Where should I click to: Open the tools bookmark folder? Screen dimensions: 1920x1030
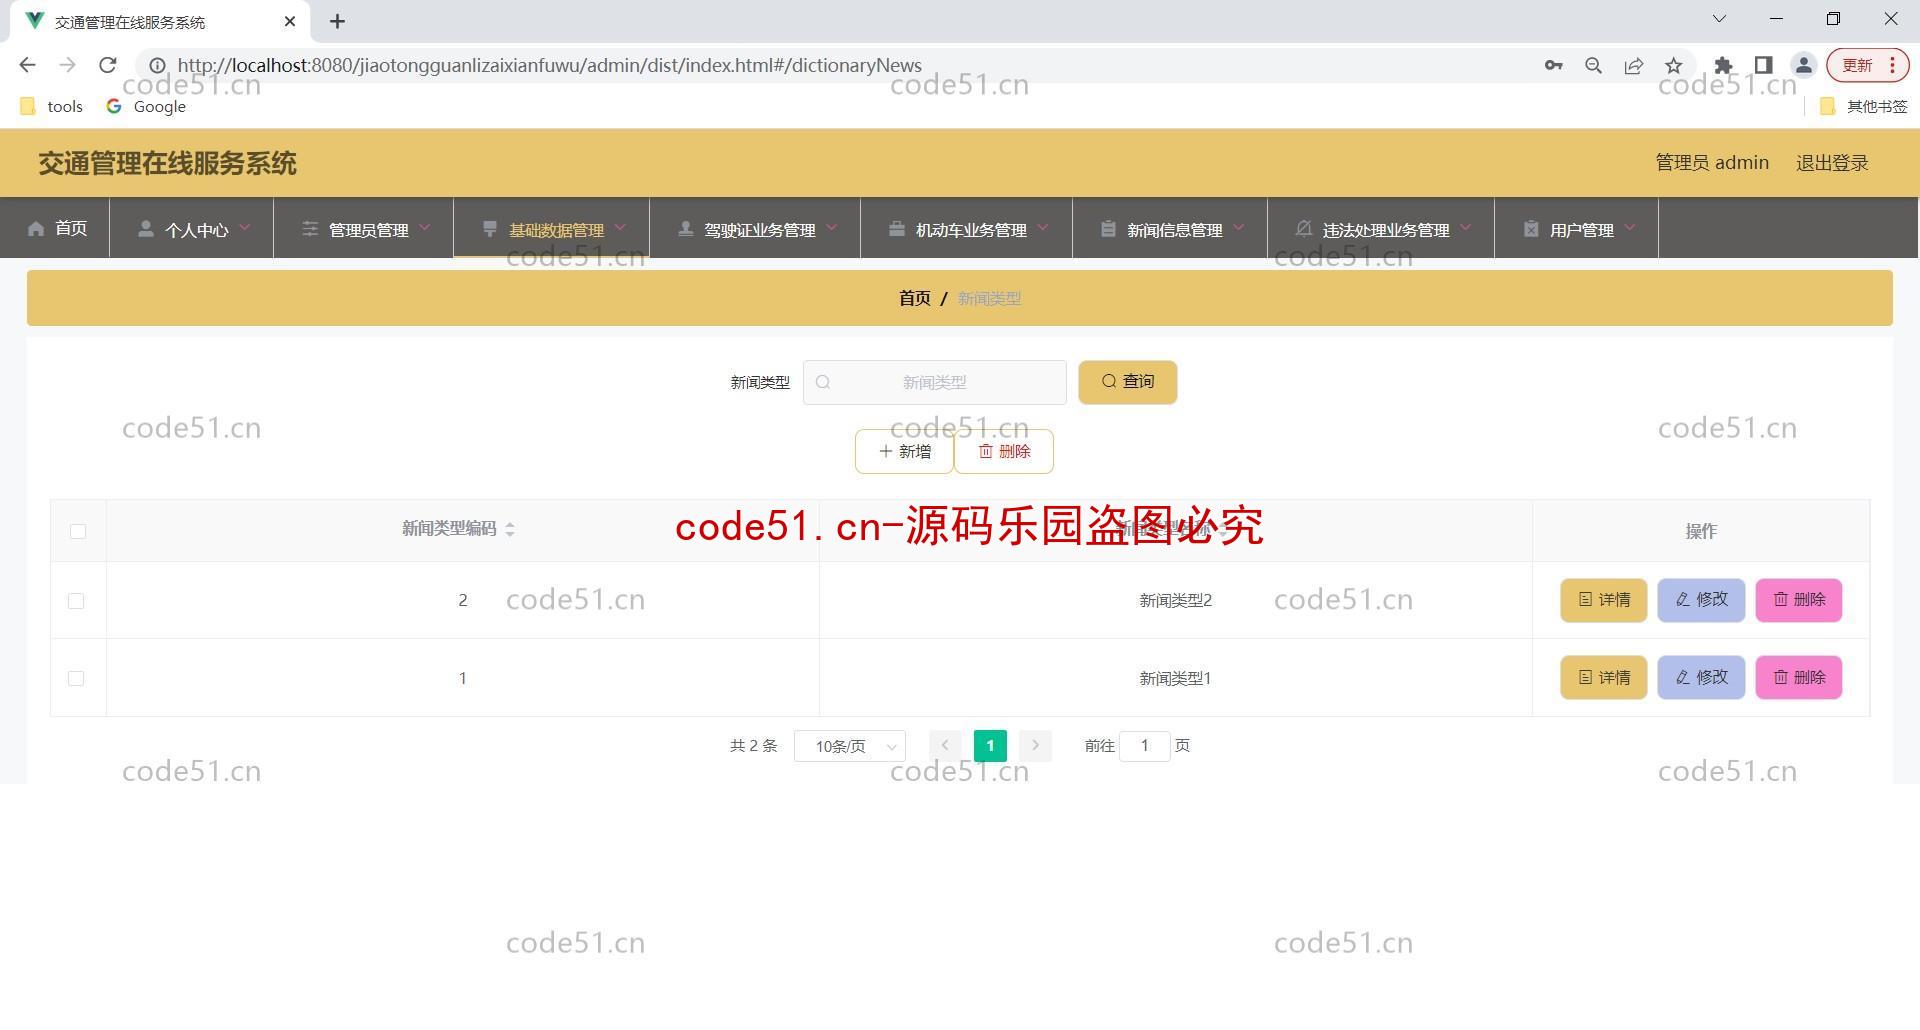point(52,106)
